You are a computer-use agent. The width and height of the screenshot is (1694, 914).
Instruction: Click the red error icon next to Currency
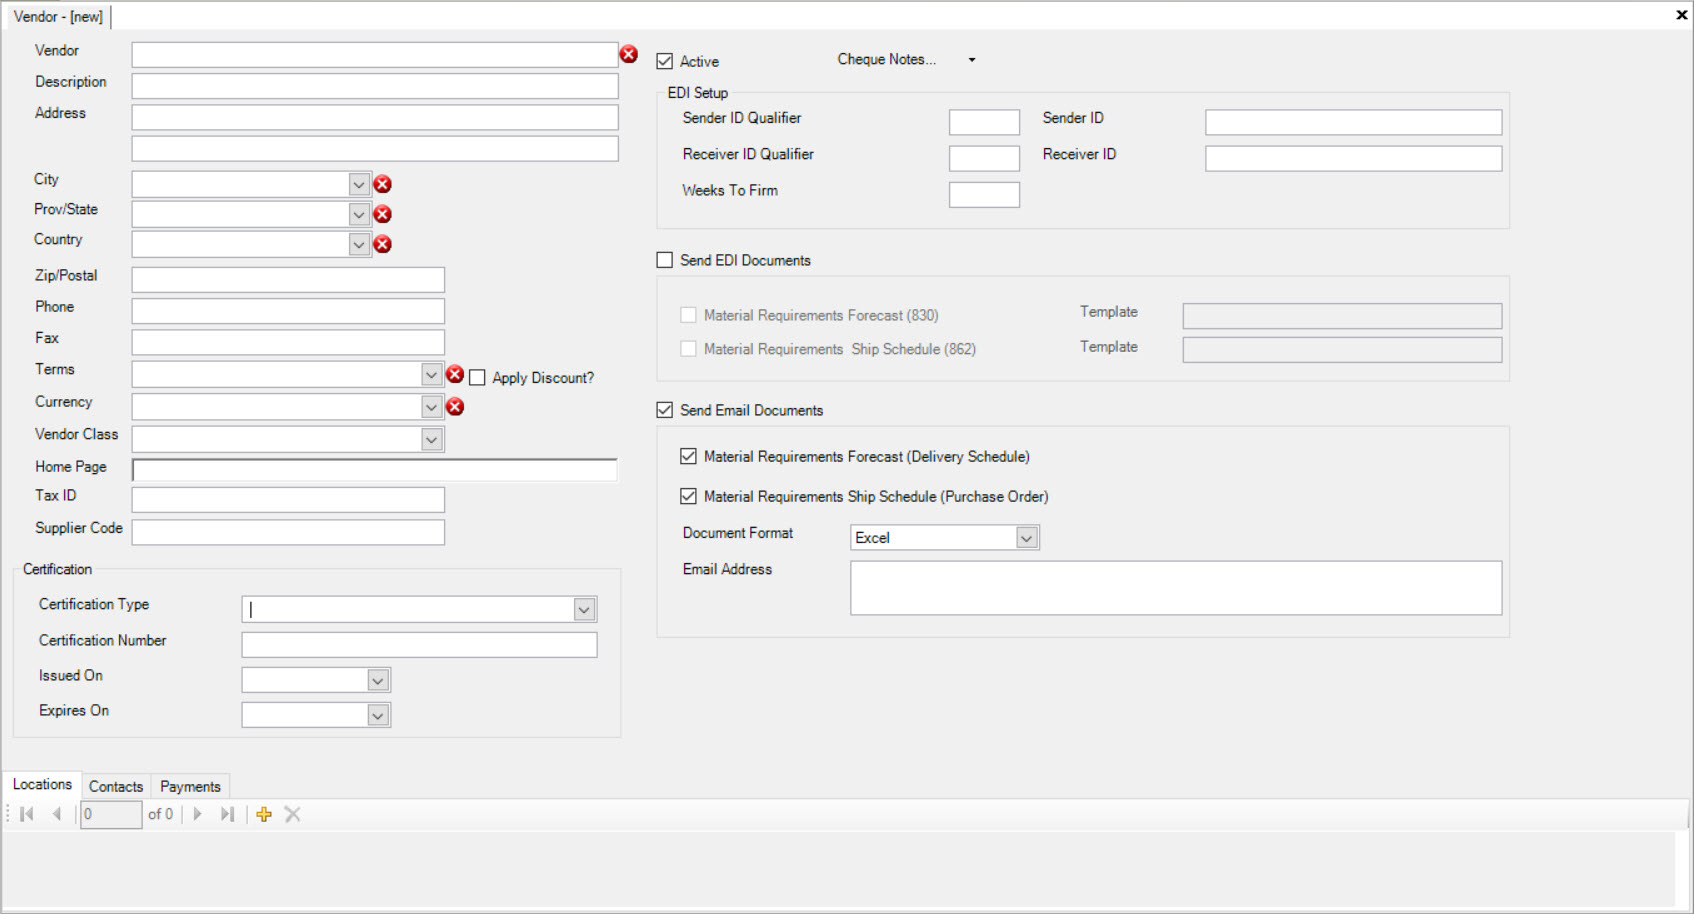pyautogui.click(x=455, y=406)
